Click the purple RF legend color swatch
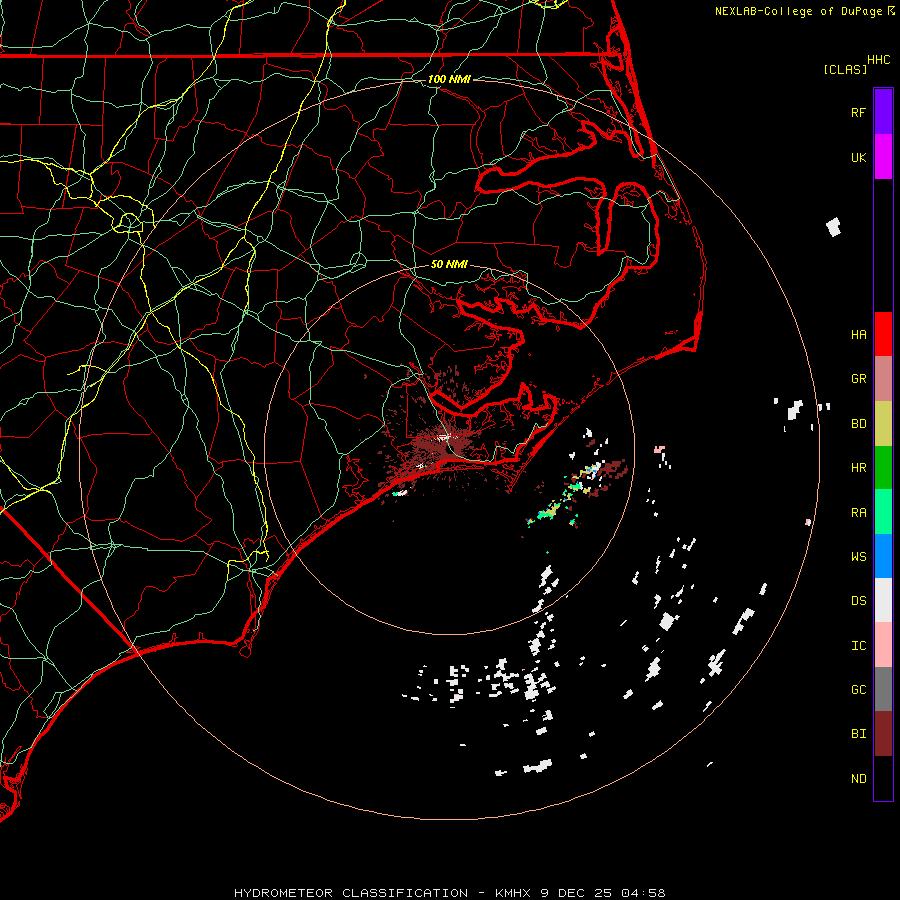Screen dimensions: 900x900 pos(883,112)
